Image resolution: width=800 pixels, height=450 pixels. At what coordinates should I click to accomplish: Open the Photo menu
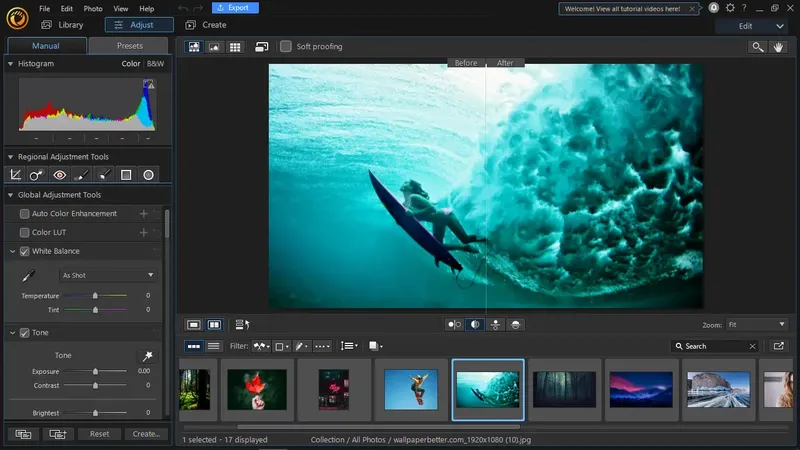click(92, 8)
